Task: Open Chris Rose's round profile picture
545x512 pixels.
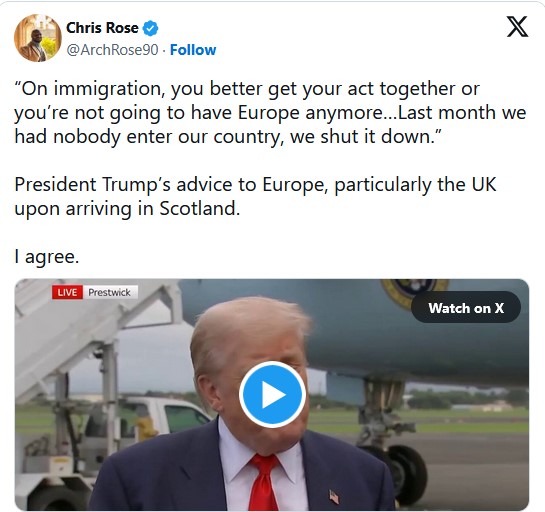Action: [x=38, y=38]
